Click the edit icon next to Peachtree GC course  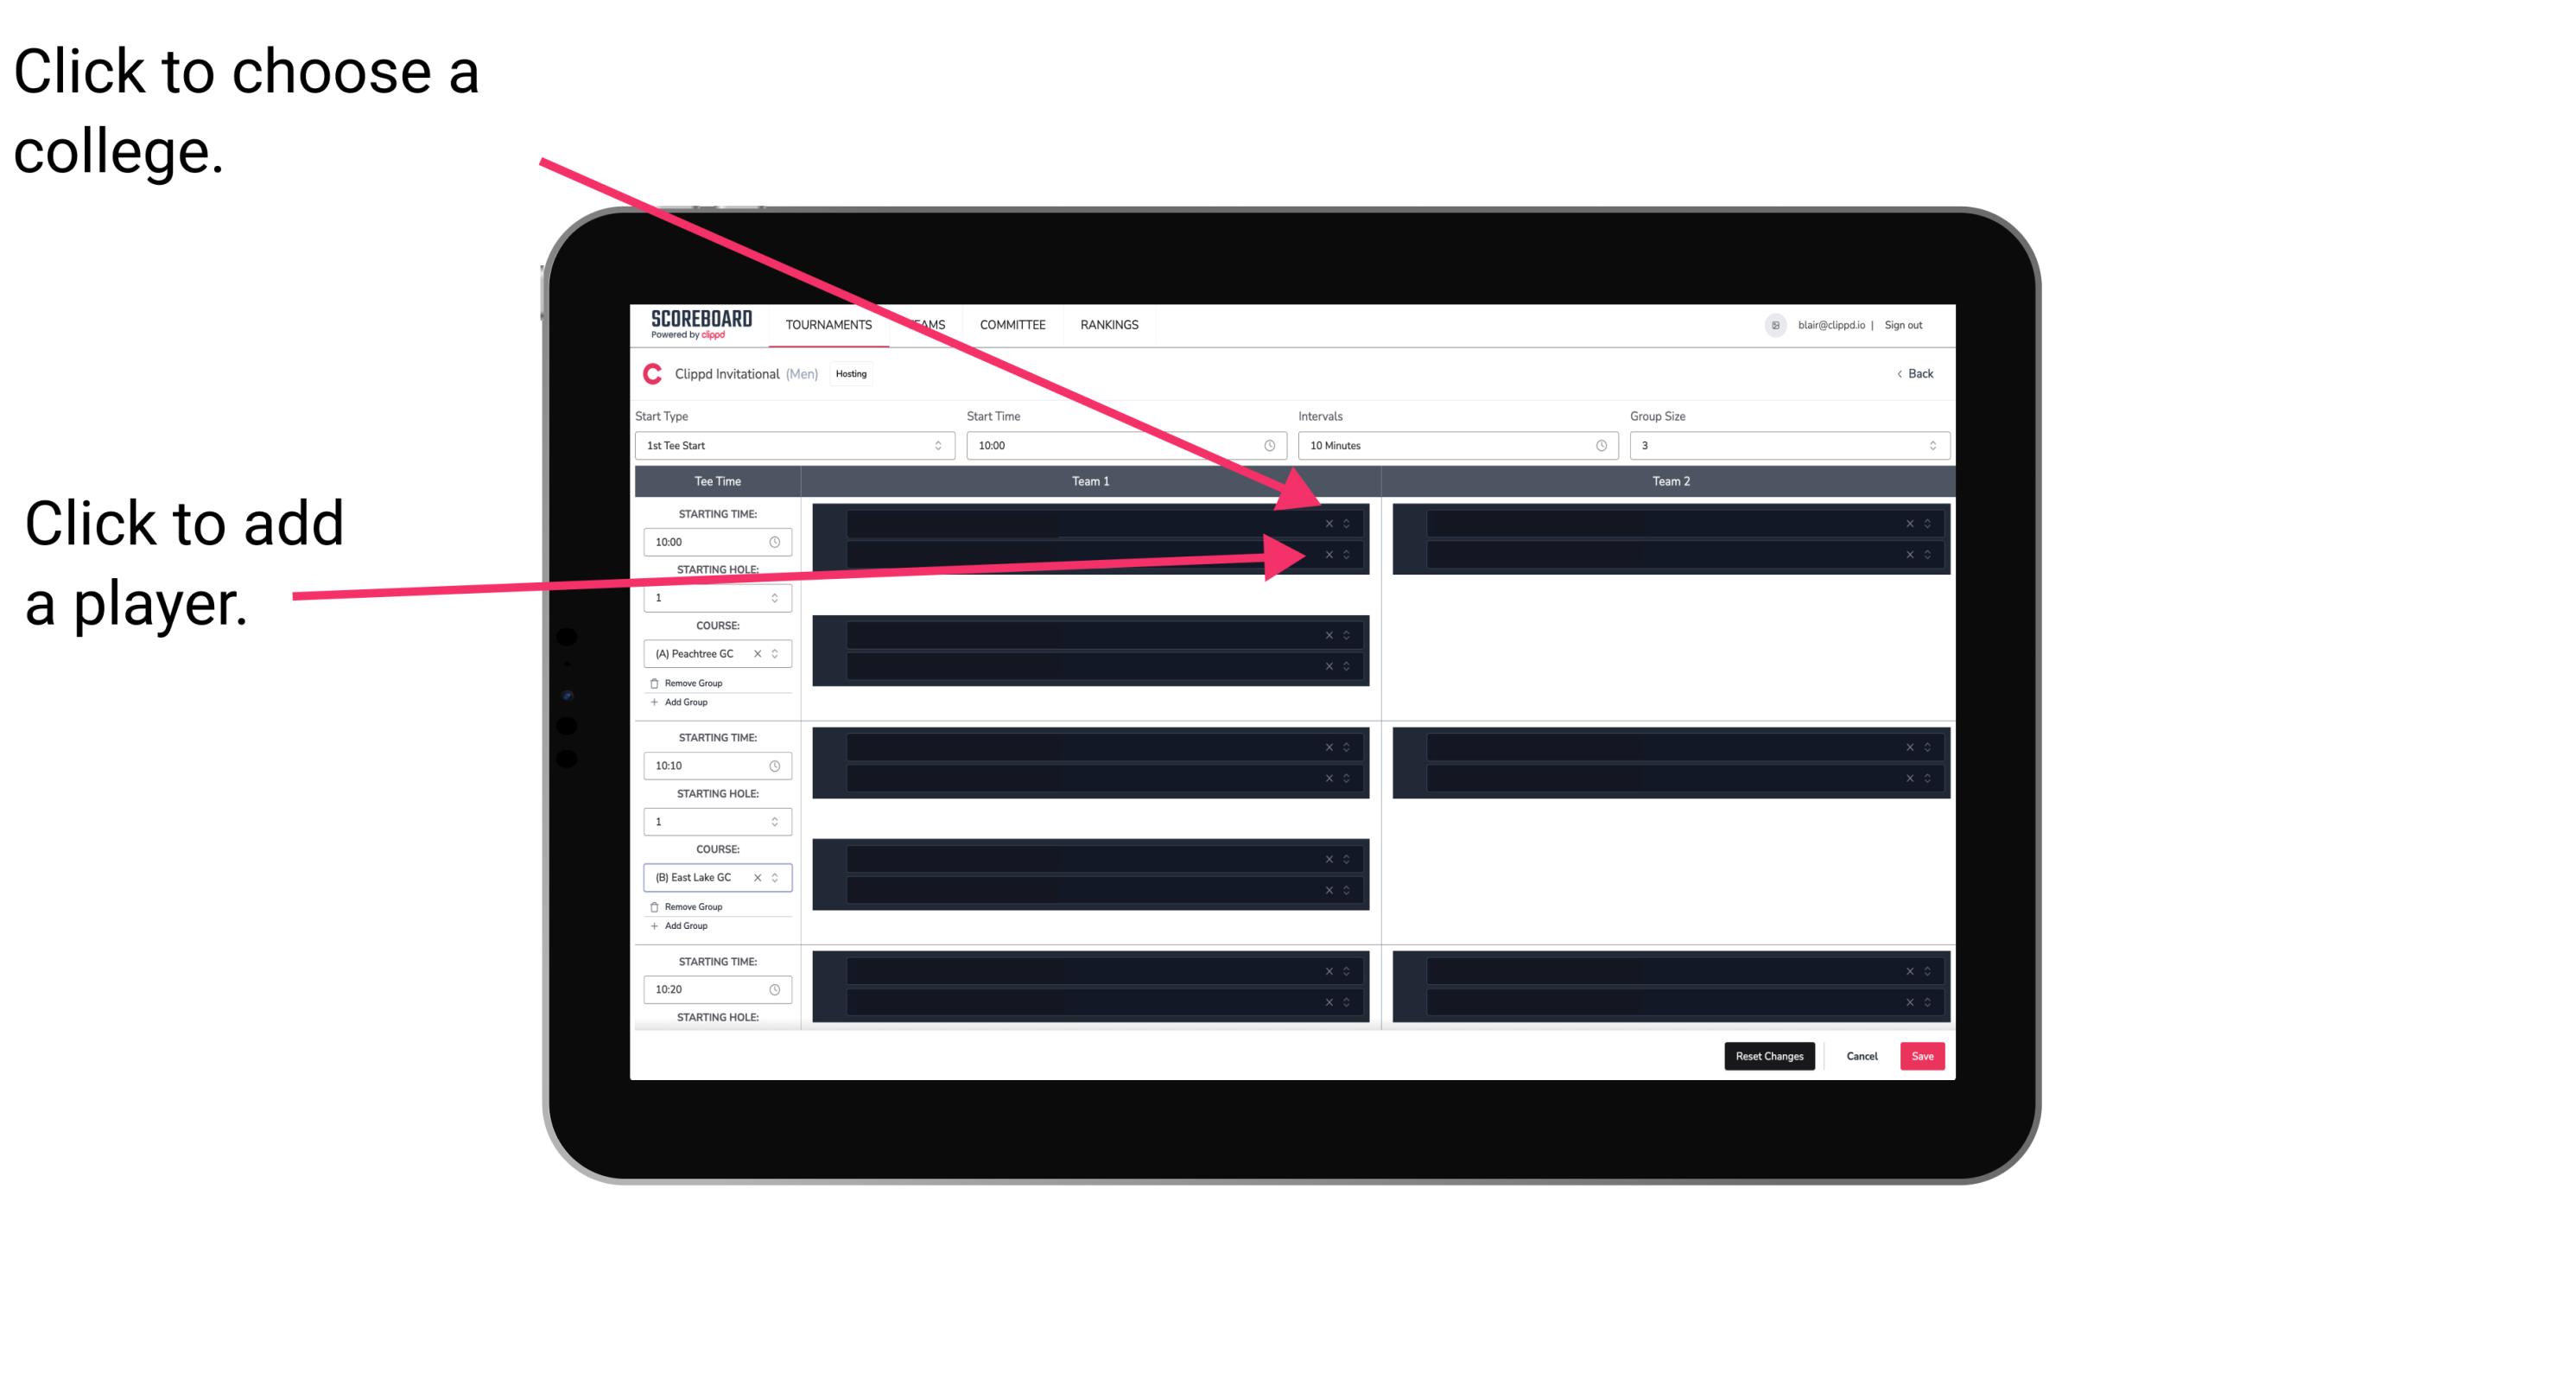pos(777,656)
